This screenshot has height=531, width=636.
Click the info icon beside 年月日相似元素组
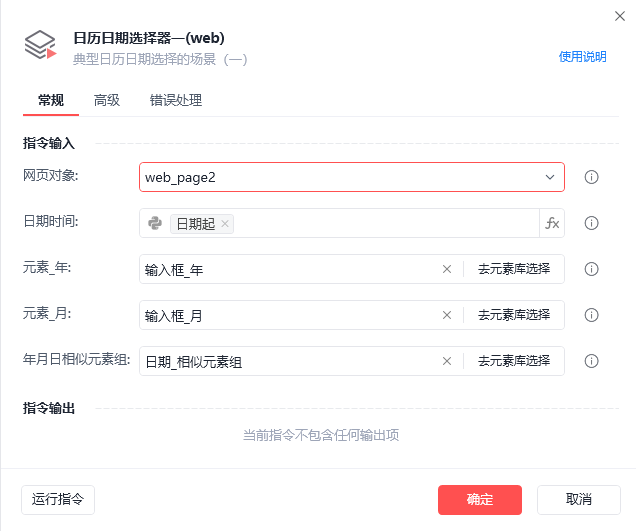coord(591,361)
